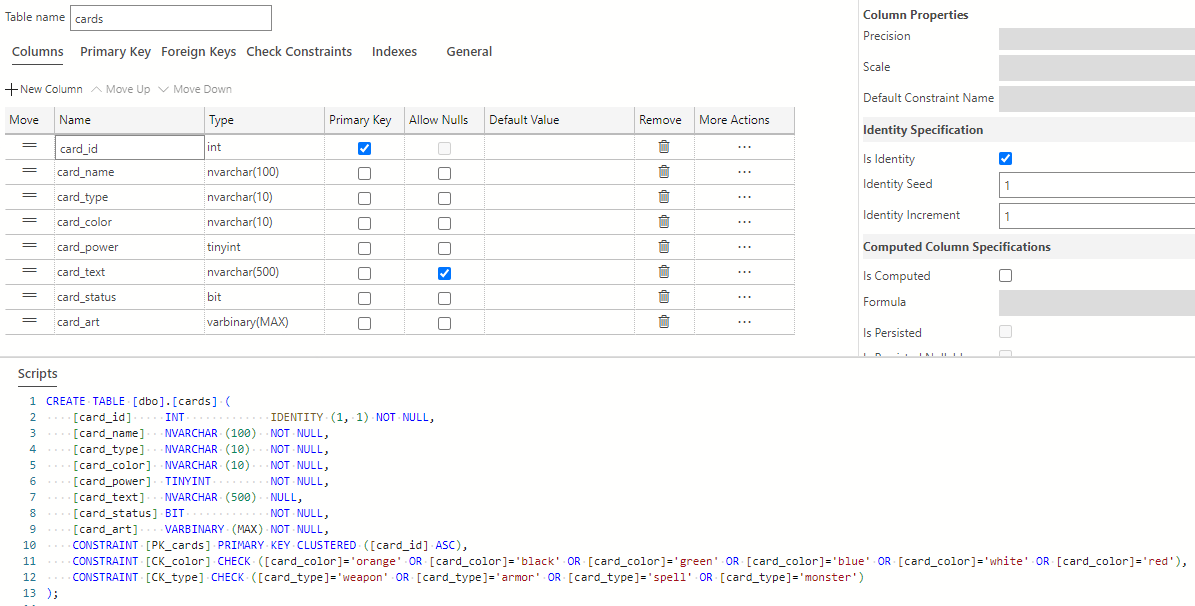Screen dimensions: 1195x606
Task: Enable Allow Nulls for card_art
Action: (444, 324)
